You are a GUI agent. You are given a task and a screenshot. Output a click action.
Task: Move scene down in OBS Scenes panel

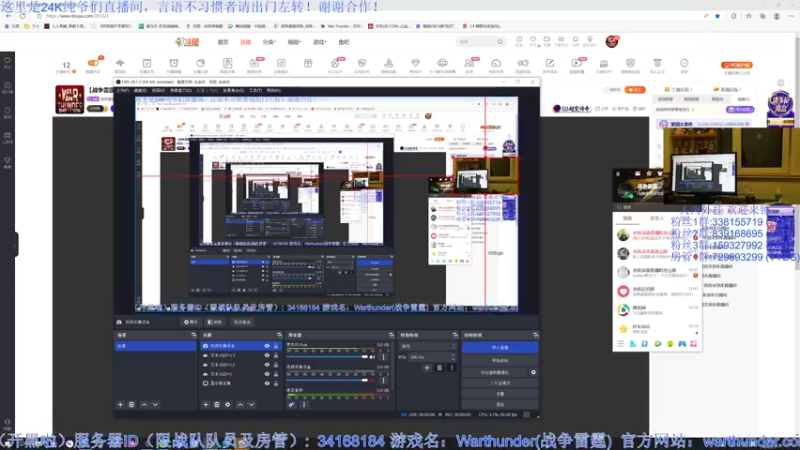pos(155,405)
